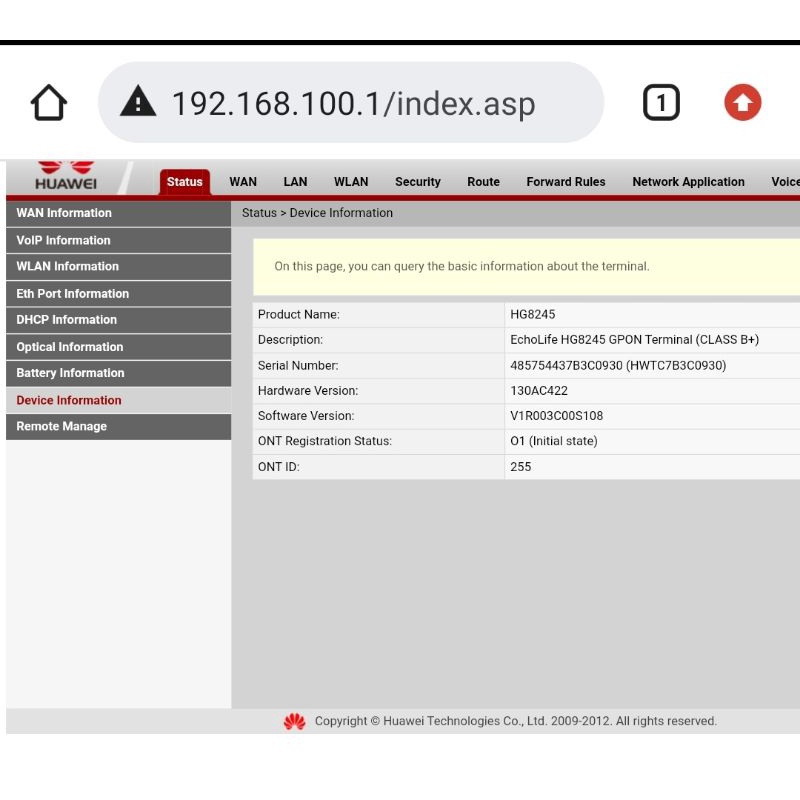Open Optical Information page
The height and width of the screenshot is (800, 800).
(x=70, y=347)
